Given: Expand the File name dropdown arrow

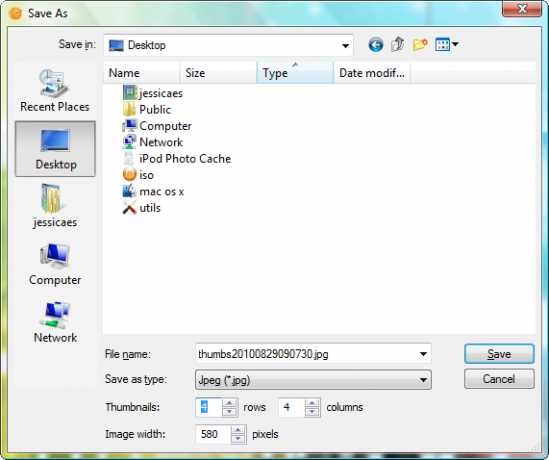Looking at the screenshot, I should pos(423,354).
